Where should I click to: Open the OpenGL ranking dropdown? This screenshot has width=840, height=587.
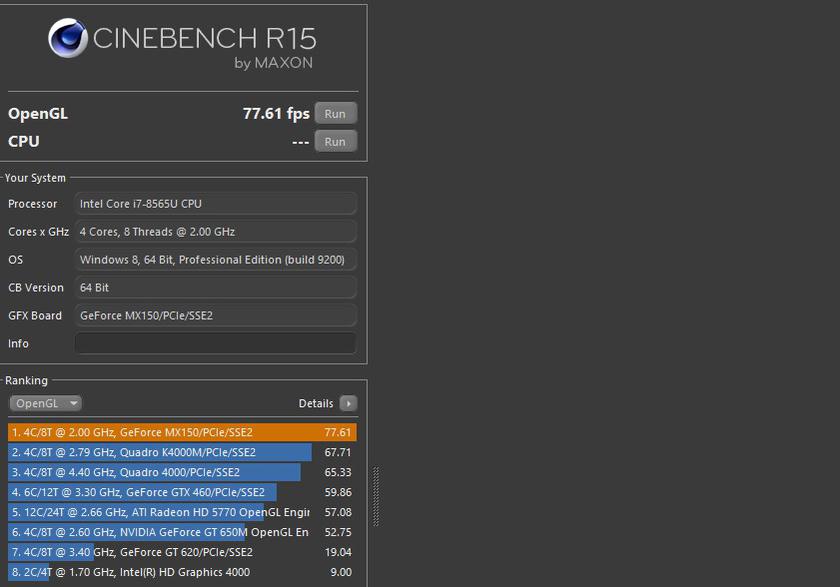pos(45,404)
